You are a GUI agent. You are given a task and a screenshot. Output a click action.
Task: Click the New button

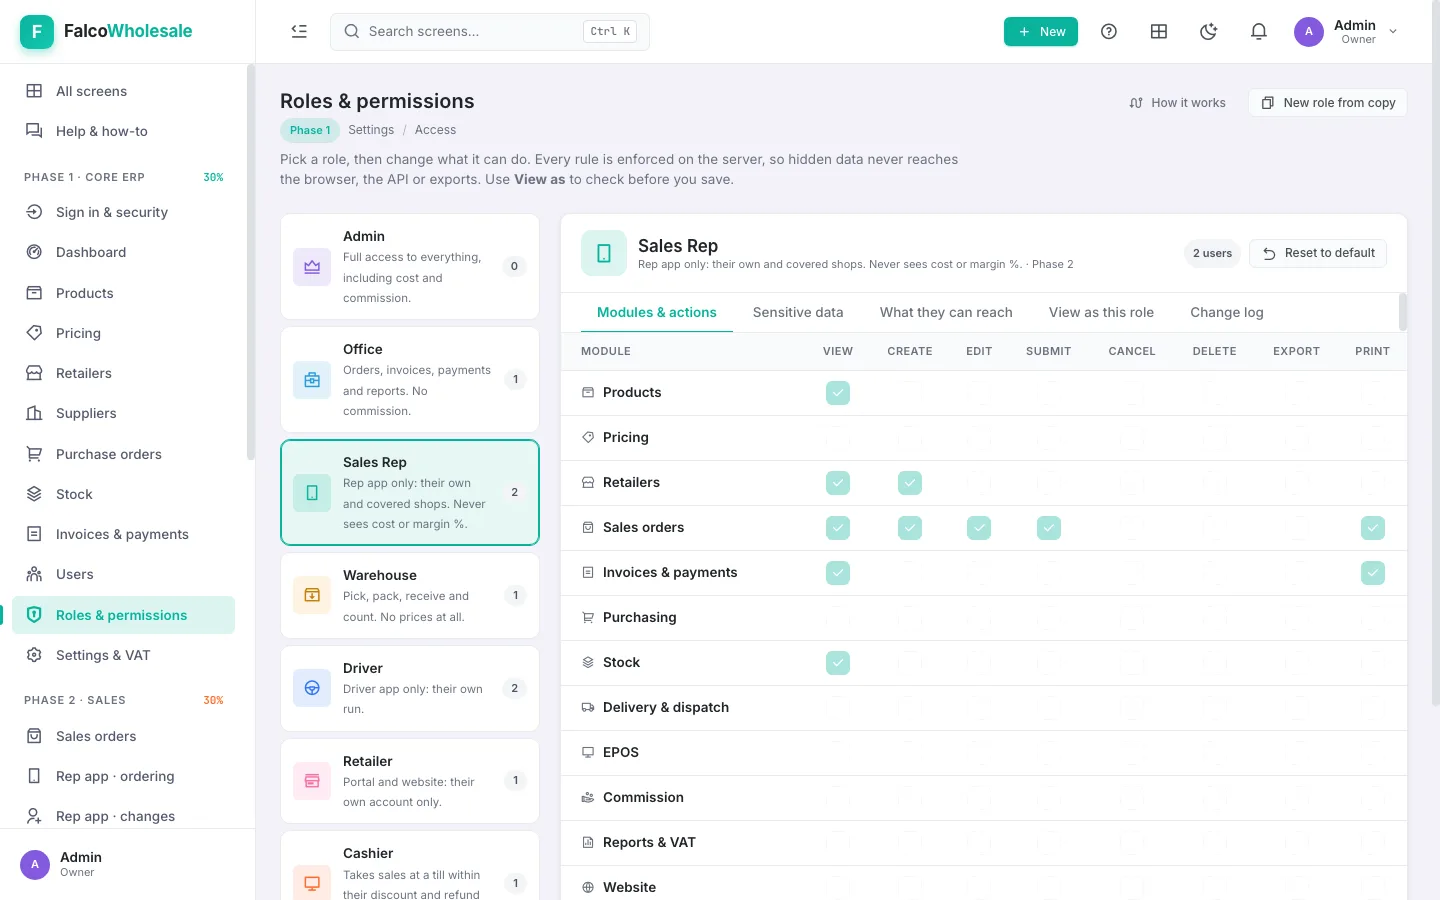1041,32
